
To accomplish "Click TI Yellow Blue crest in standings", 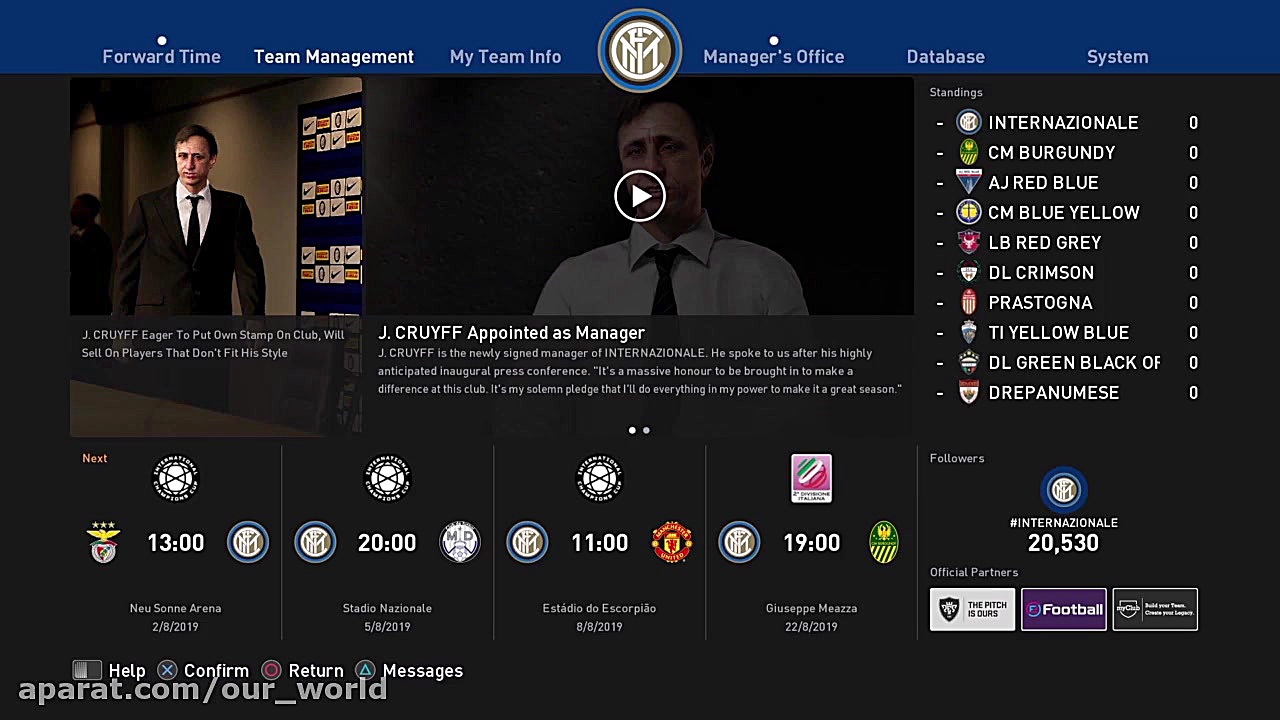I will click(968, 333).
